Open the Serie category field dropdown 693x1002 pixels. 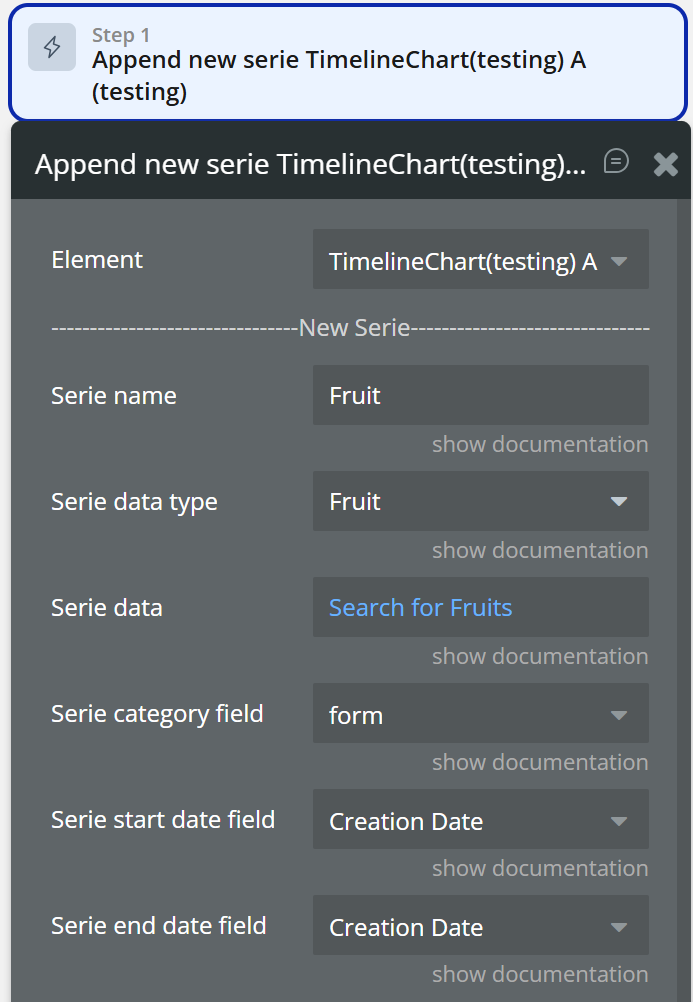[x=480, y=714]
